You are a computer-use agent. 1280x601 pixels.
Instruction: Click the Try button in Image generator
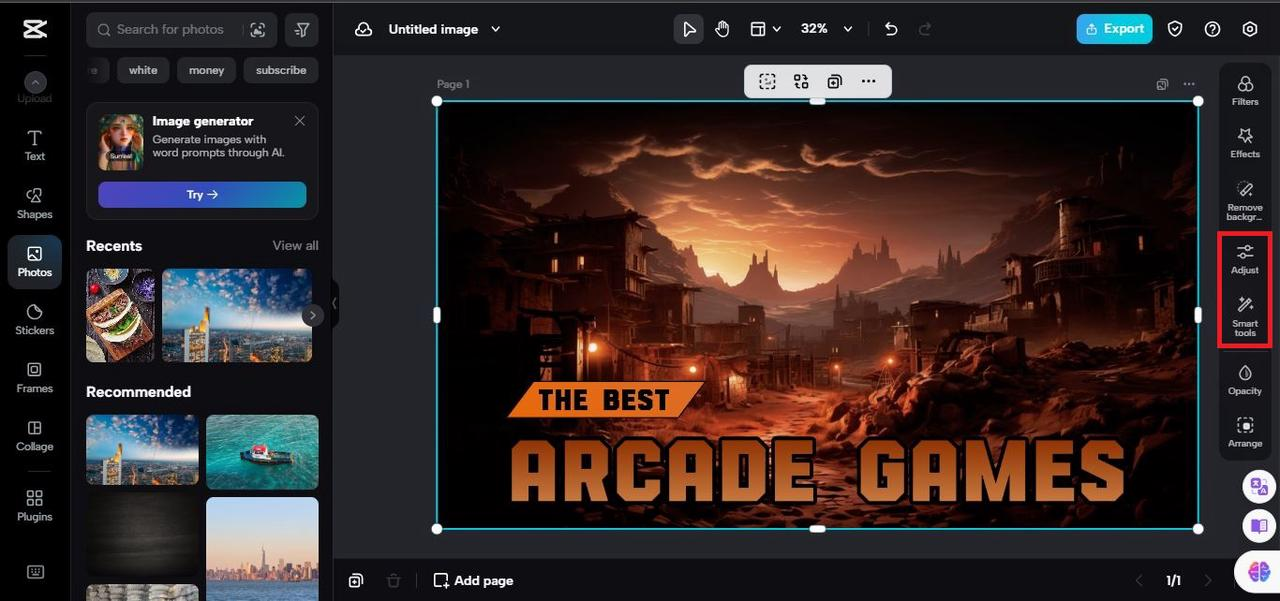pyautogui.click(x=202, y=194)
